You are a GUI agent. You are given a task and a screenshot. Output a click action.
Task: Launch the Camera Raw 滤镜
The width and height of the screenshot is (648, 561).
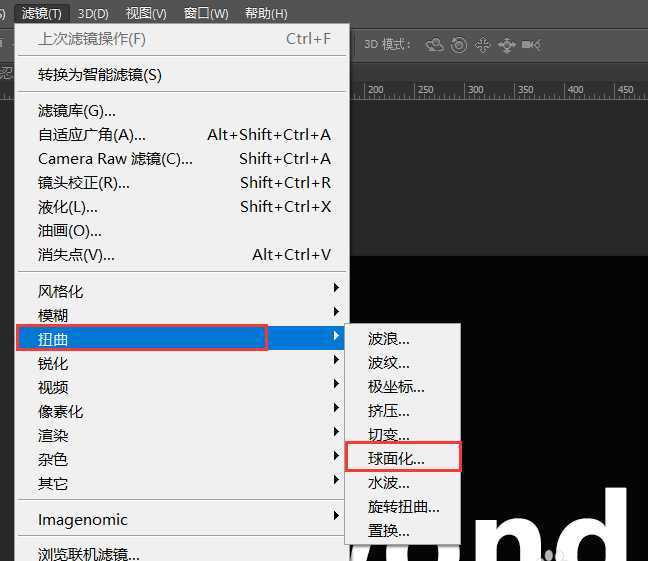pos(115,158)
